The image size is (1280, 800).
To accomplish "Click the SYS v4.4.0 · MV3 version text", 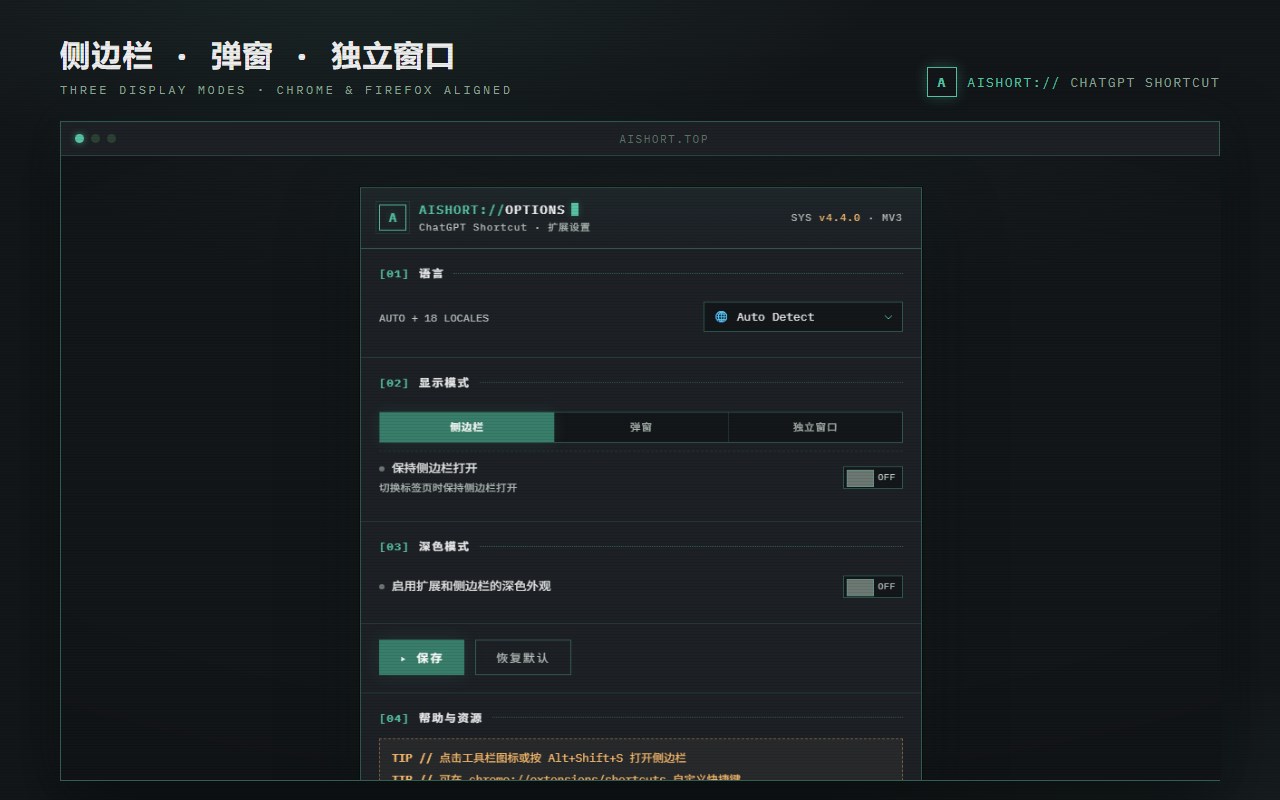I will point(847,218).
